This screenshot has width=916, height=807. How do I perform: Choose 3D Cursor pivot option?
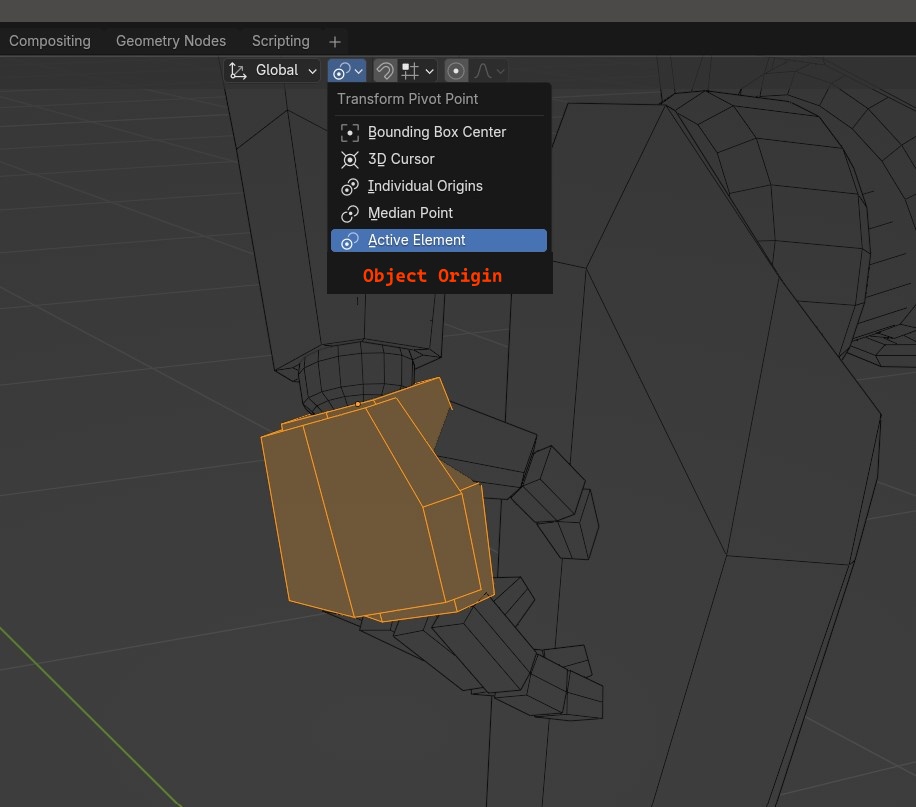[x=439, y=159]
